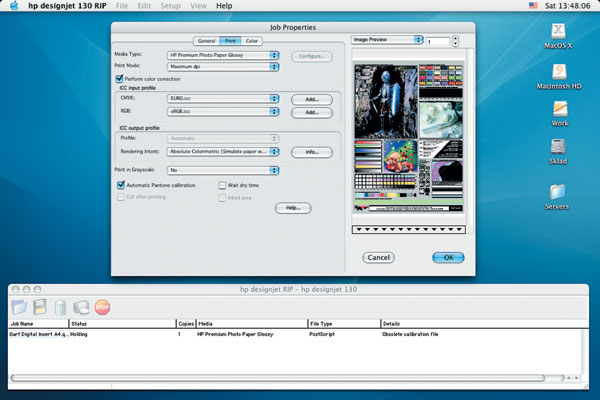Switch to the Color tab
This screenshot has width=600, height=400.
point(252,41)
